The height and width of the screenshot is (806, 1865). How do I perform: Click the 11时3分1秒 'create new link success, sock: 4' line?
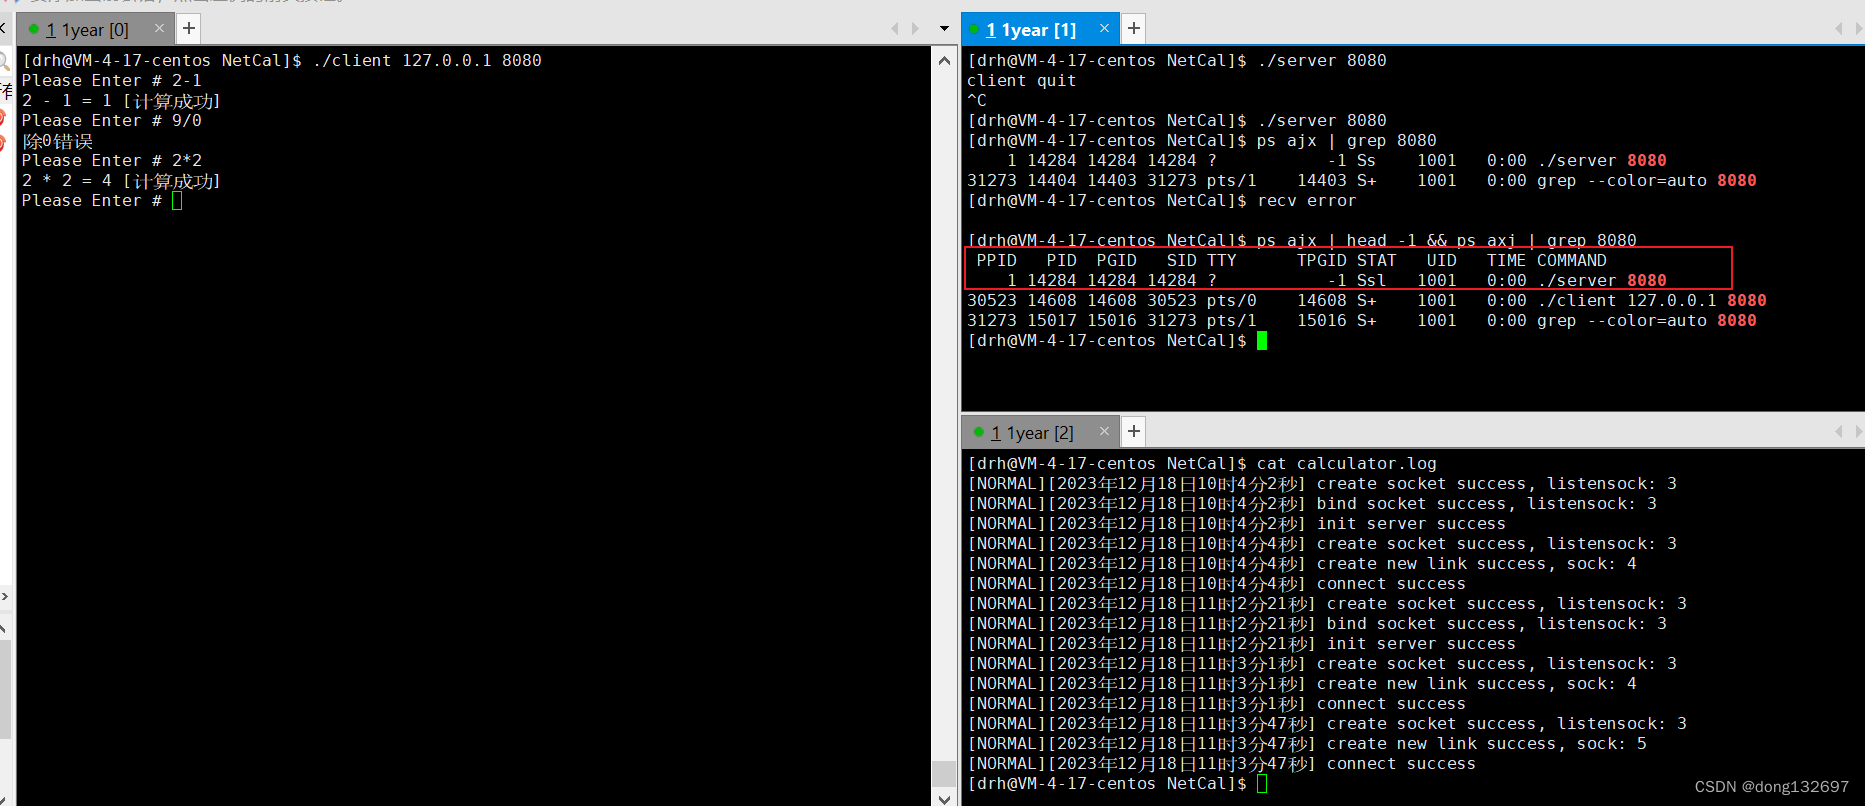[1302, 684]
